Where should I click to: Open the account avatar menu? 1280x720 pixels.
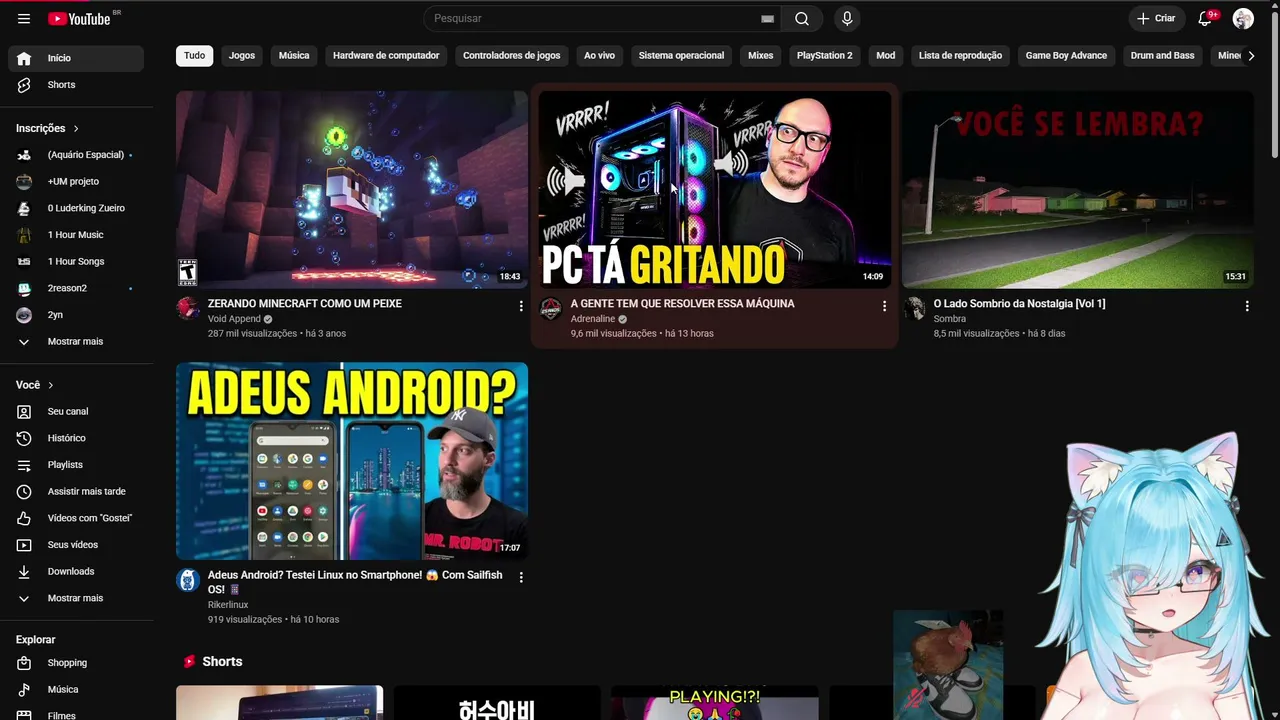[1243, 19]
